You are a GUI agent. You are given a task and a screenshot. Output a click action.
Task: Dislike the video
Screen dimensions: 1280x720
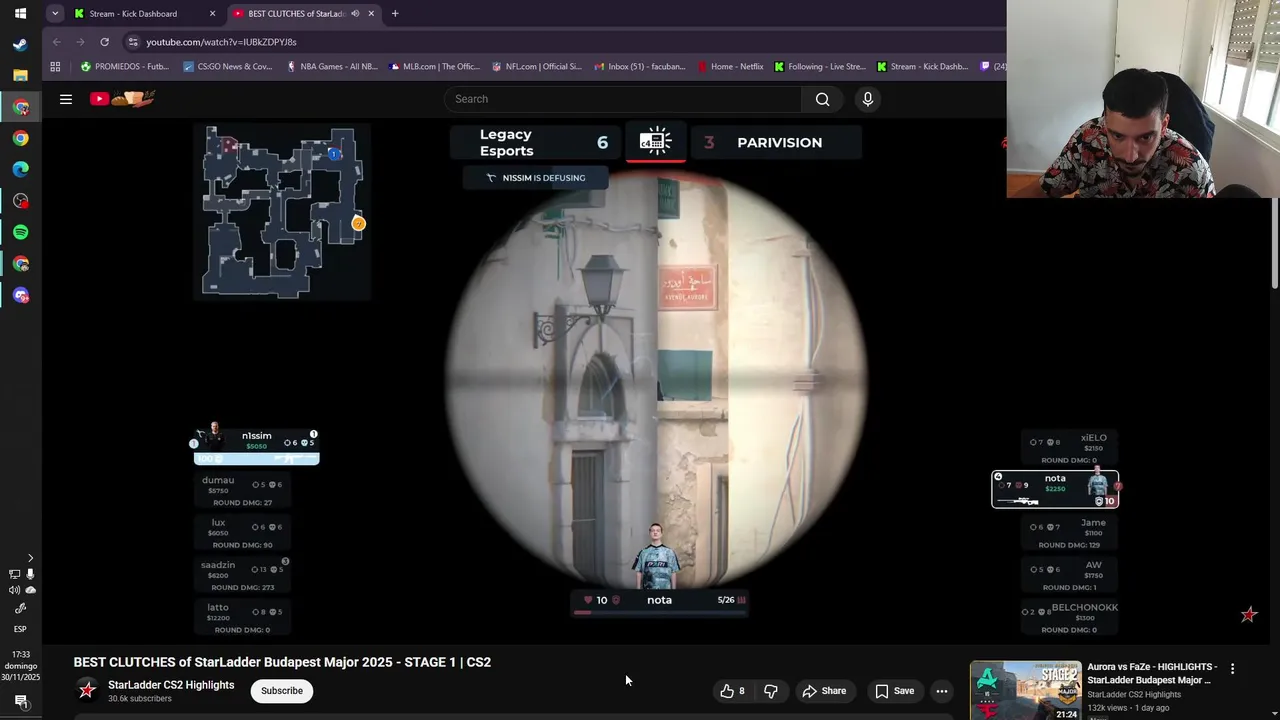point(771,691)
